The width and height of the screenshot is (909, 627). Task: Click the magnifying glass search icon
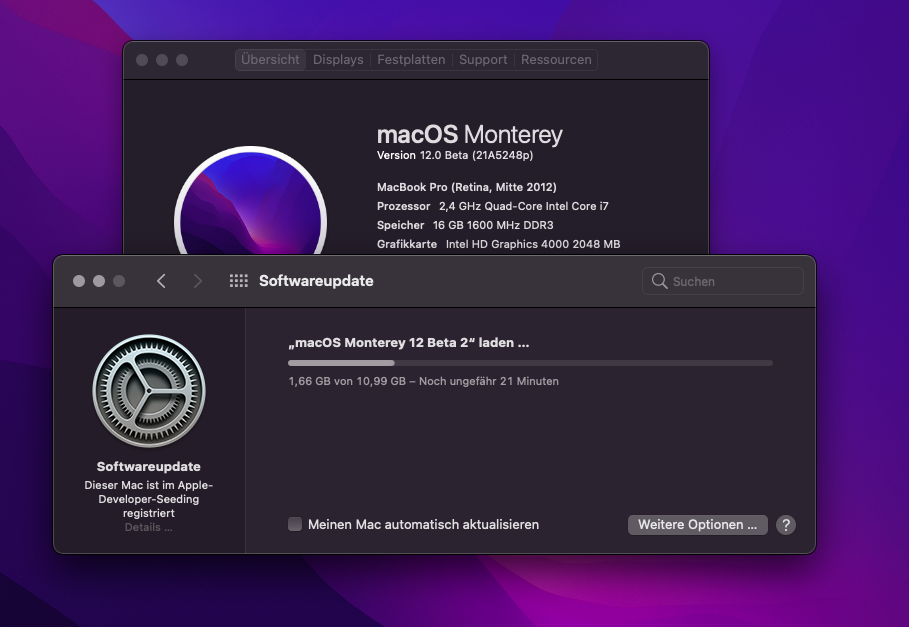659,281
